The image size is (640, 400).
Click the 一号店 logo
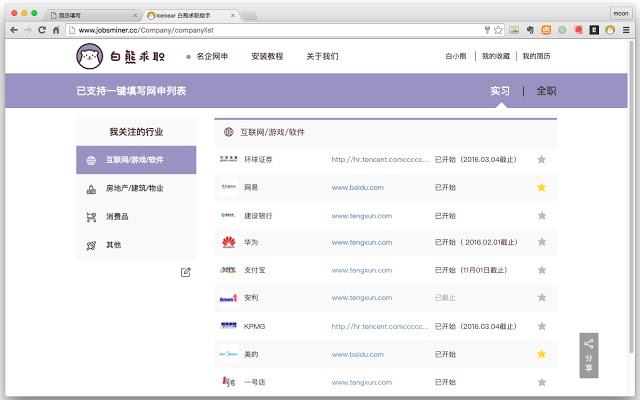tap(228, 382)
